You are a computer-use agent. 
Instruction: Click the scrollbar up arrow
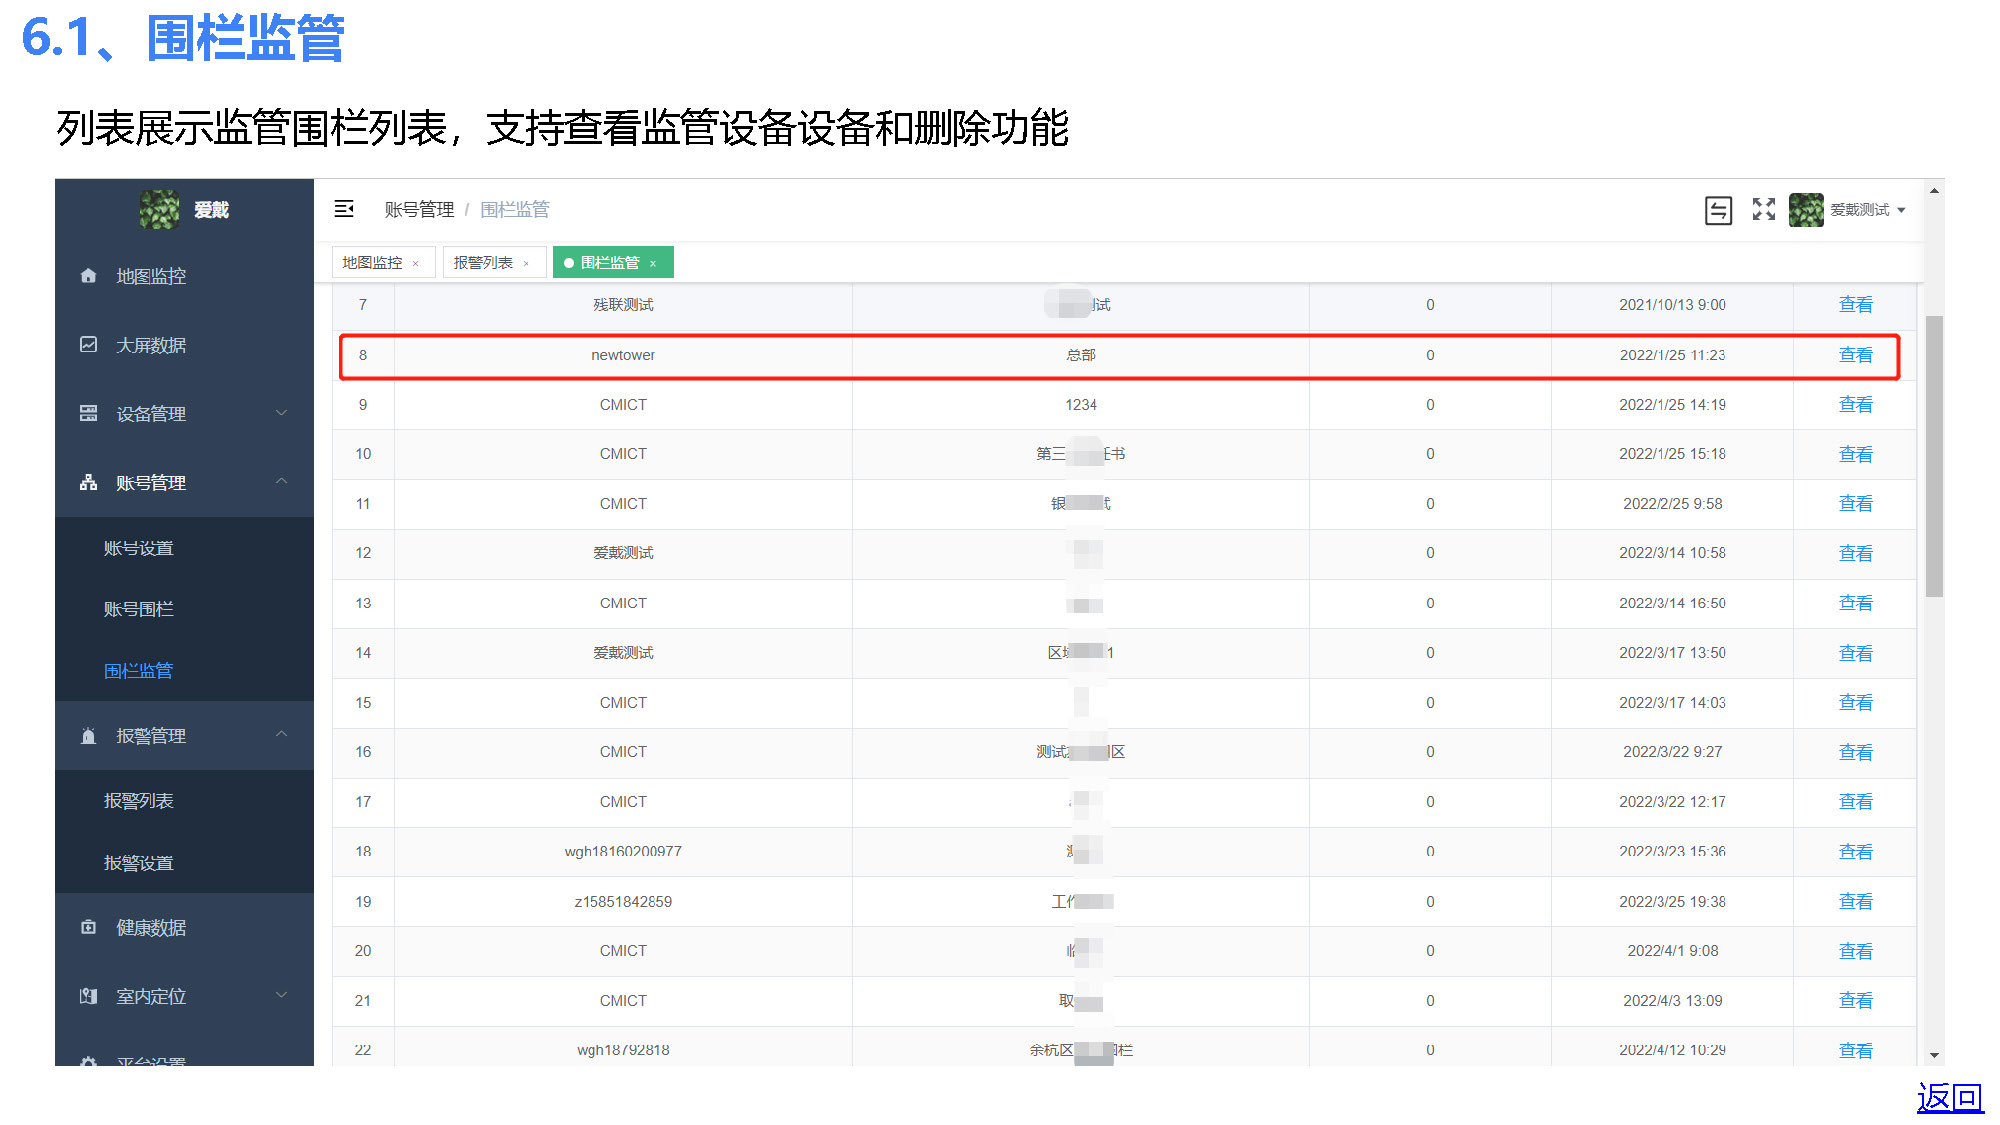pos(1934,190)
